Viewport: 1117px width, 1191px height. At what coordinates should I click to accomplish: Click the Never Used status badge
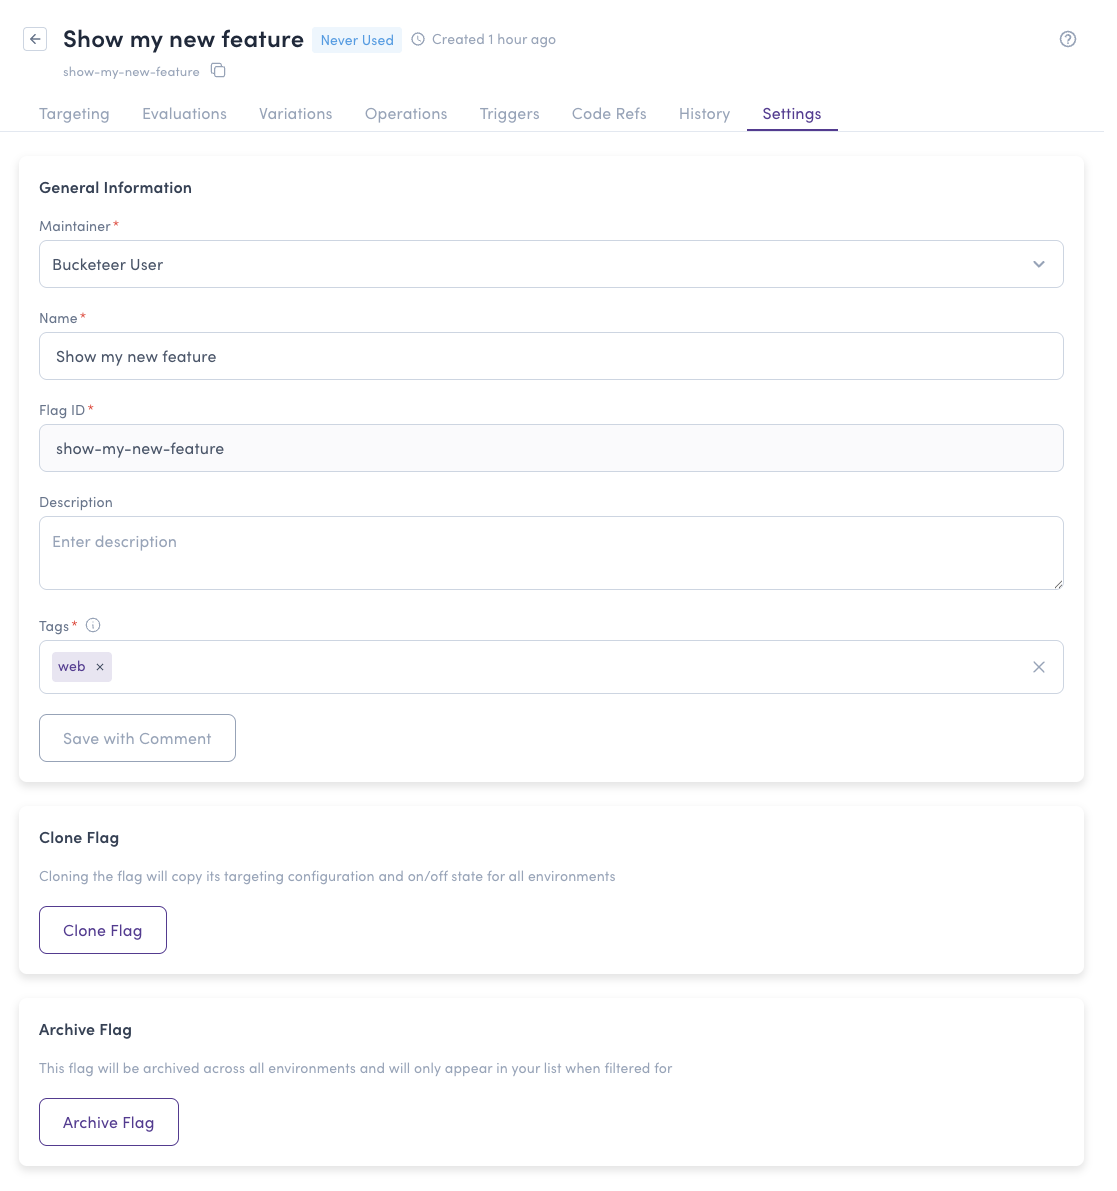356,40
